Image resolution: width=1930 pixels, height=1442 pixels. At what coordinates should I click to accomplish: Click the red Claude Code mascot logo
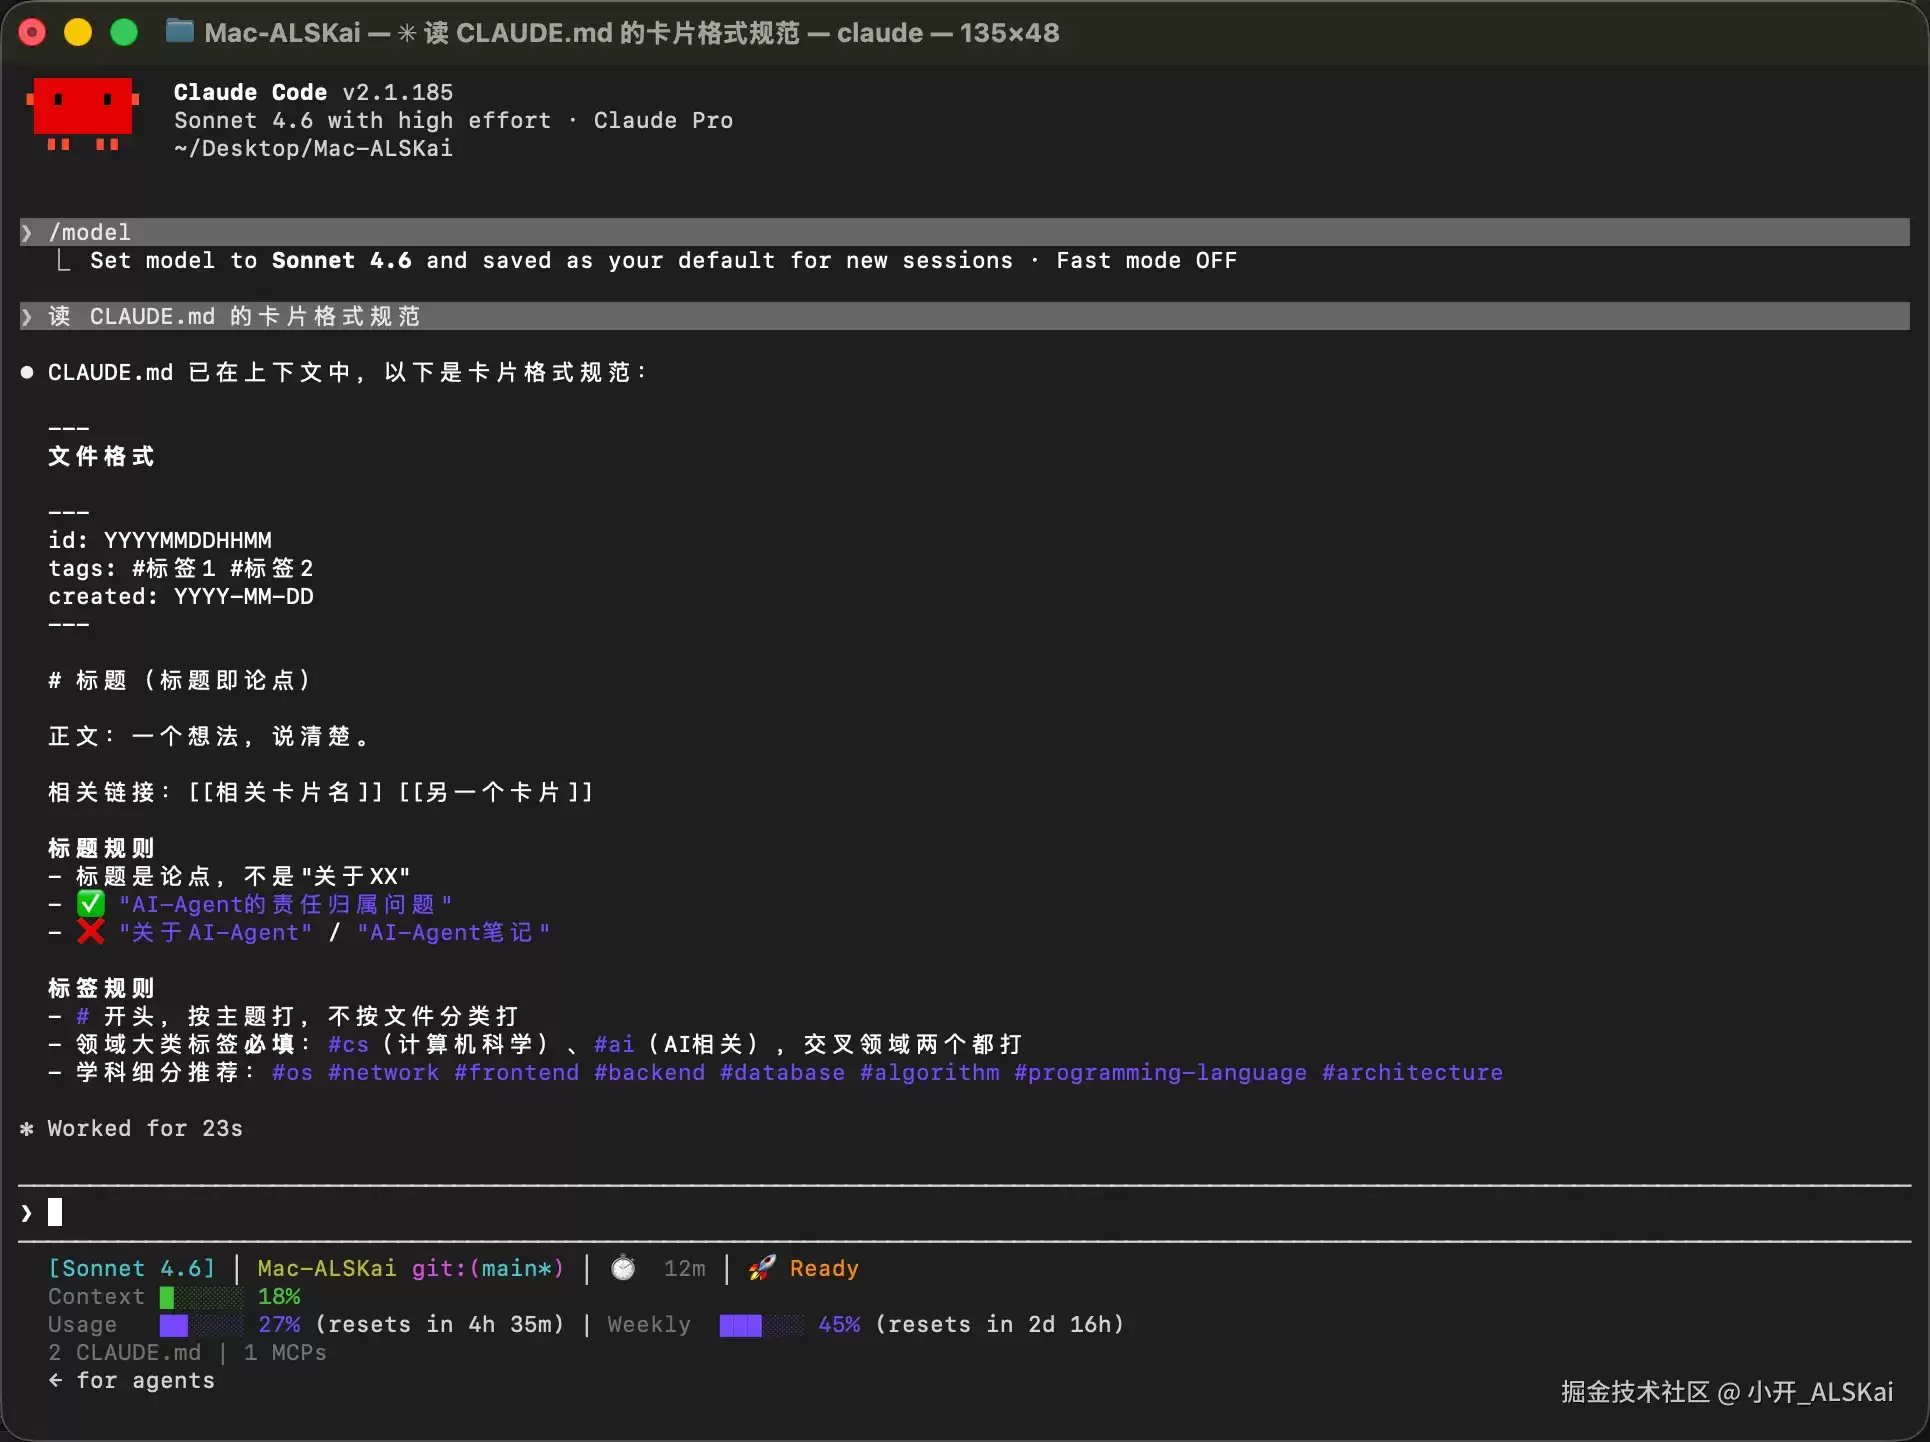pyautogui.click(x=82, y=114)
